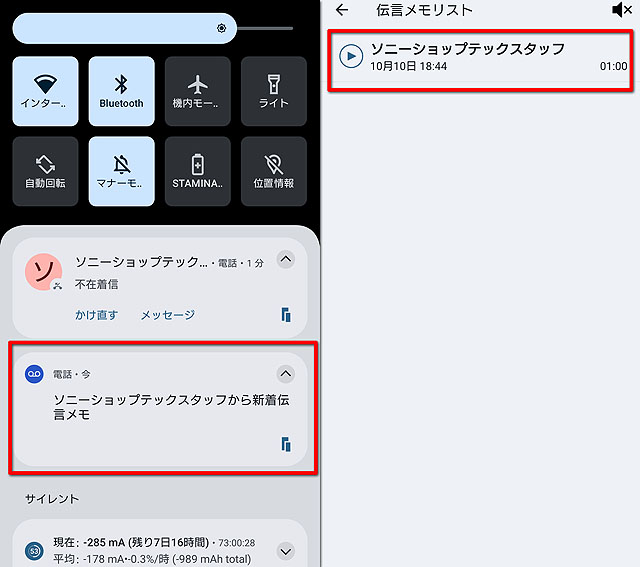Go back from 伝言メモリスト screen
Viewport: 640px width, 567px height.
[342, 10]
